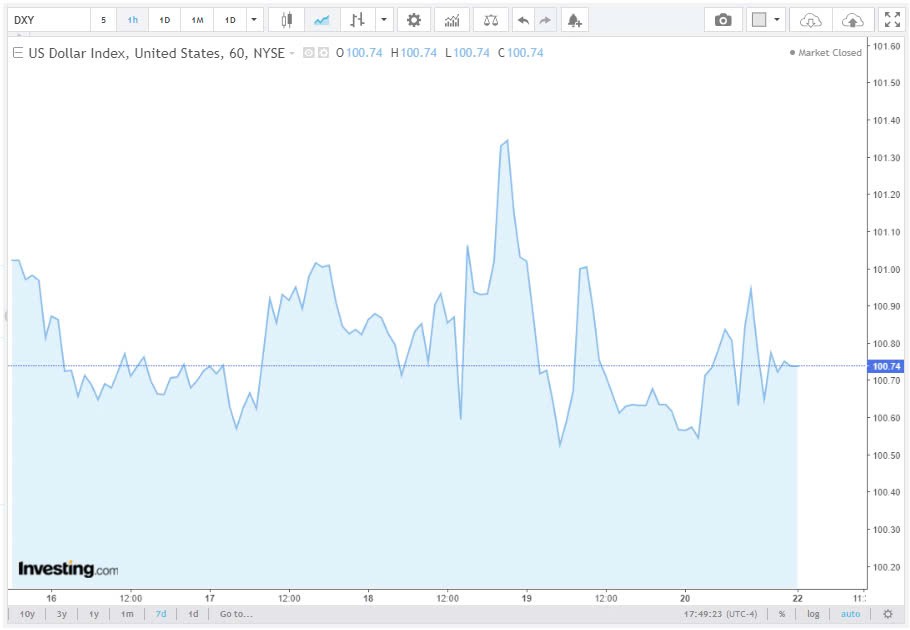Select the candlestick chart style icon
The width and height of the screenshot is (910, 630).
point(287,20)
